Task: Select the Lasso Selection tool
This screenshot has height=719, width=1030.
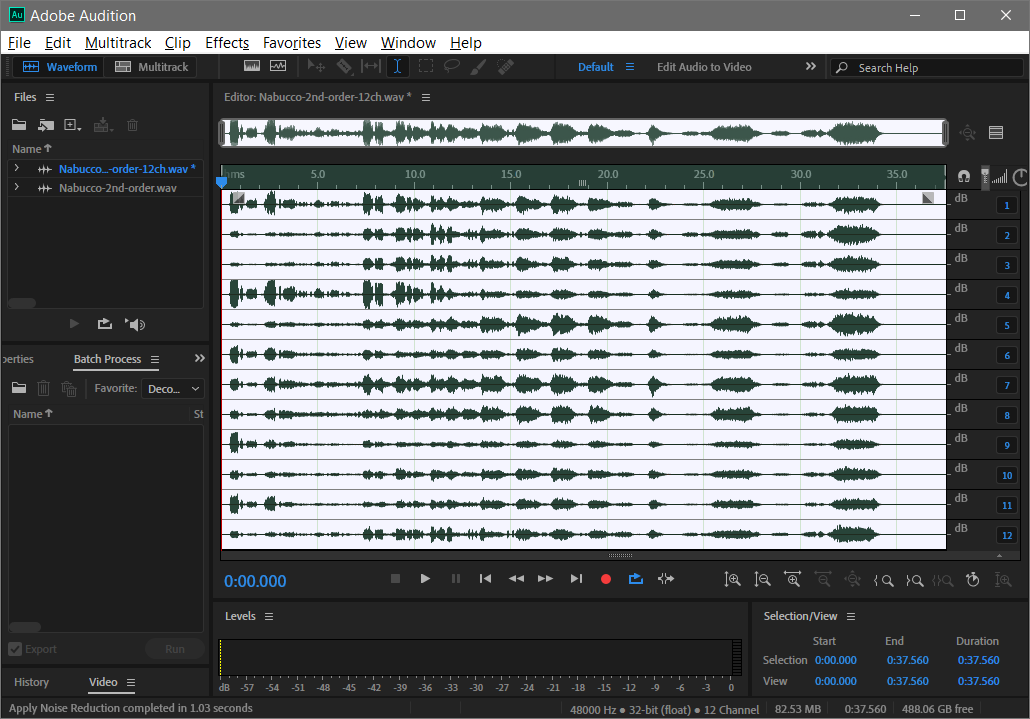Action: [x=452, y=66]
